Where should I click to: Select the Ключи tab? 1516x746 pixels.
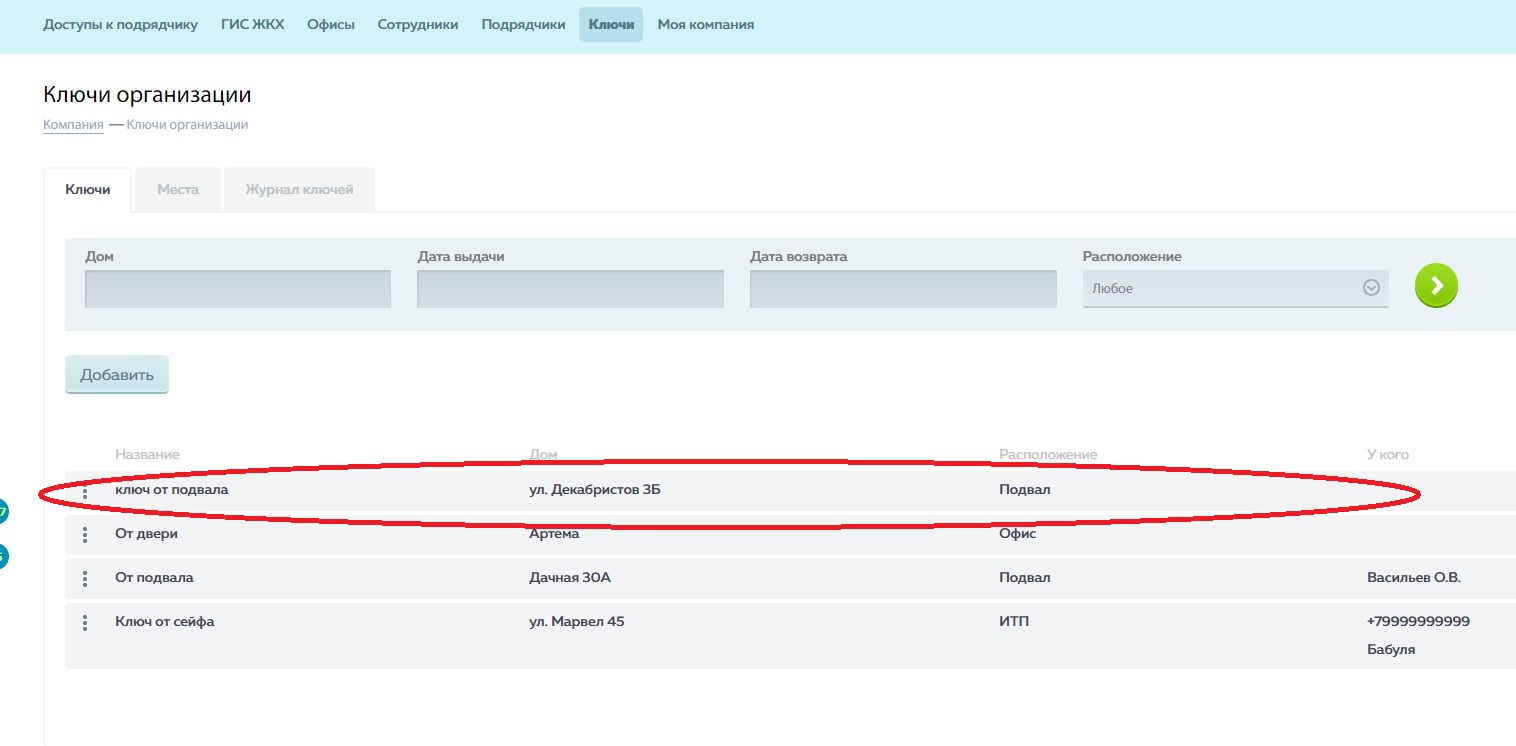pos(88,190)
